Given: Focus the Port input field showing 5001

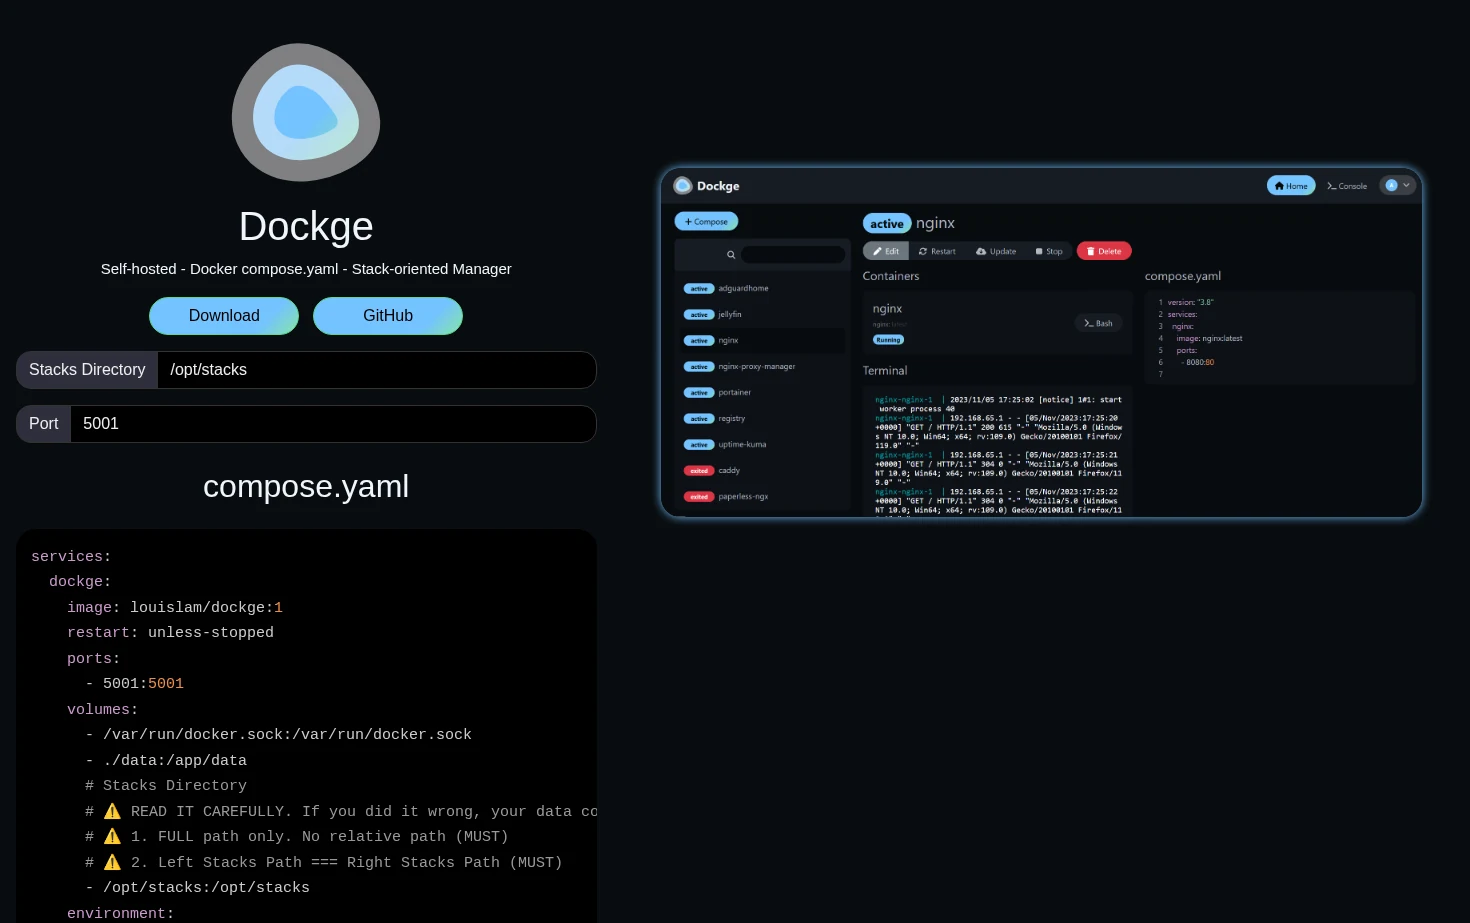Looking at the screenshot, I should pyautogui.click(x=333, y=424).
